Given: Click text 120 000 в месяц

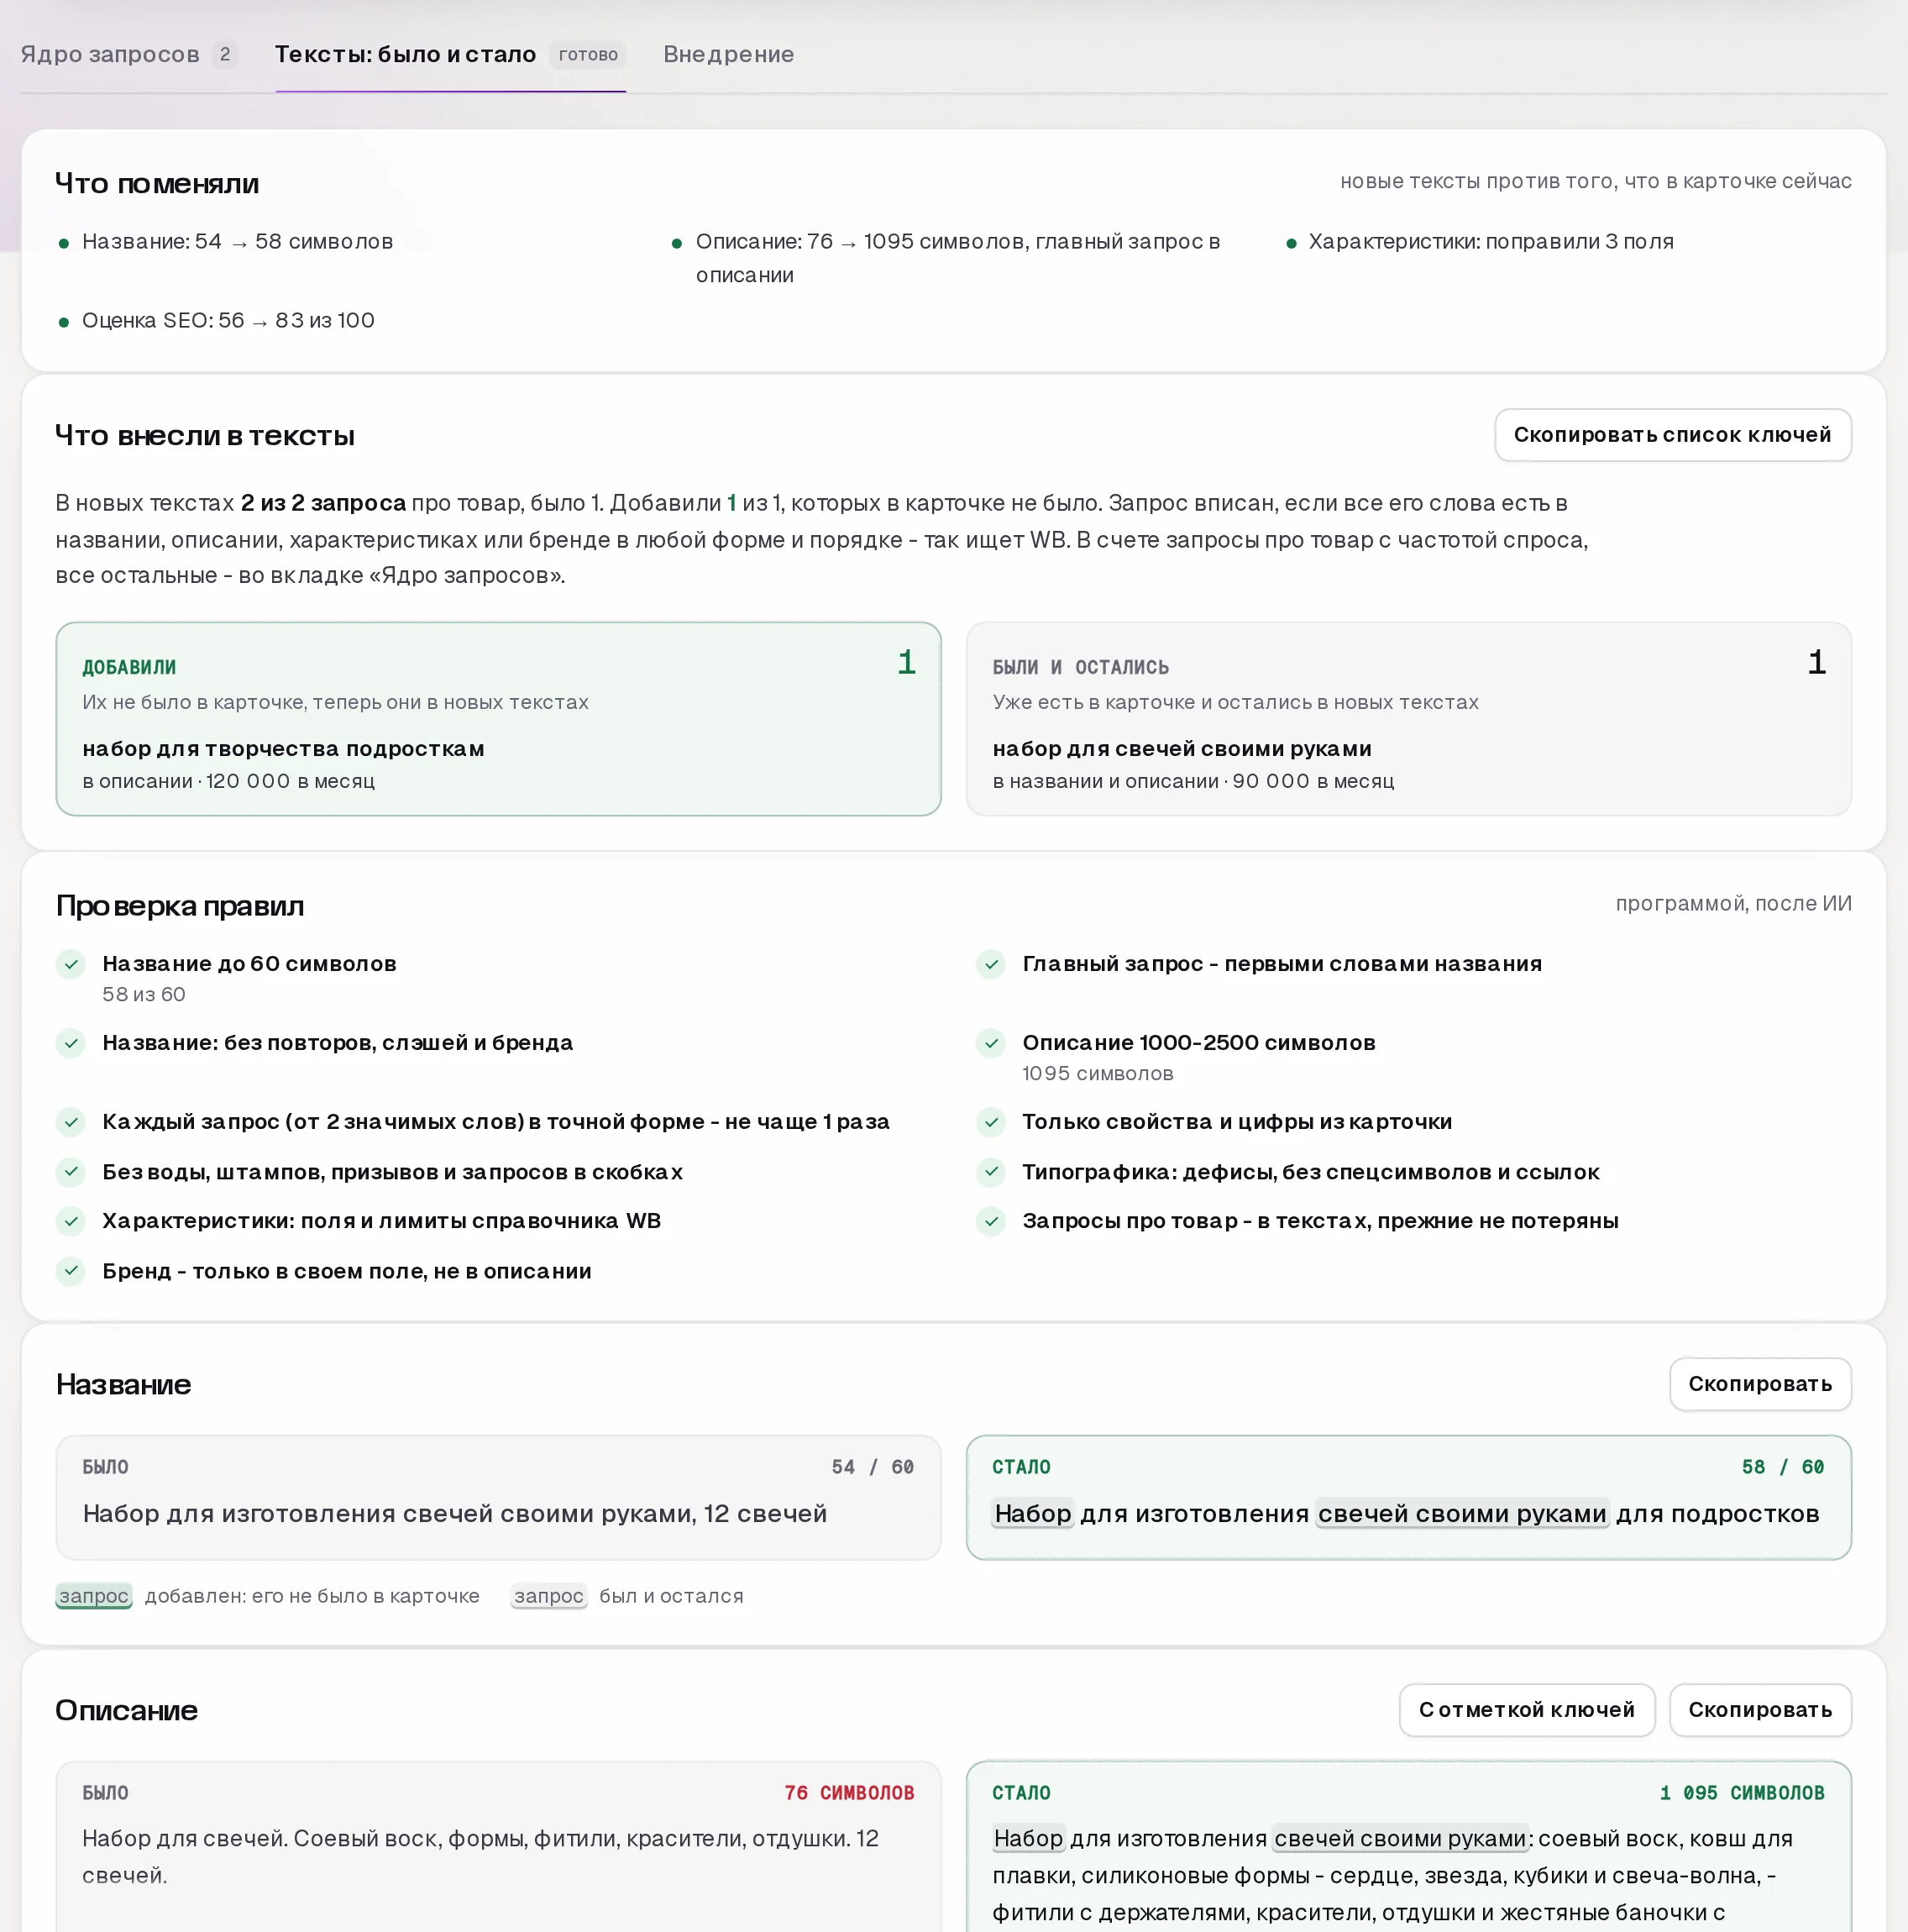Looking at the screenshot, I should tap(290, 781).
